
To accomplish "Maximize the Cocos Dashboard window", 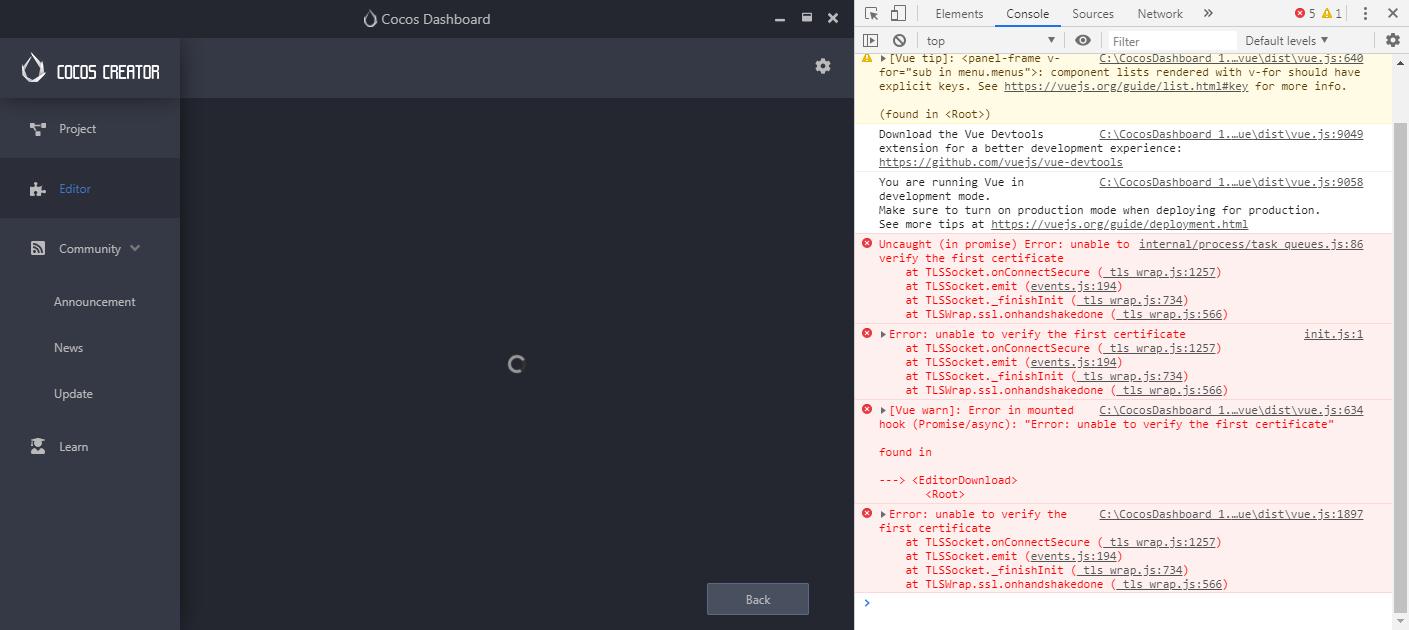I will point(807,18).
